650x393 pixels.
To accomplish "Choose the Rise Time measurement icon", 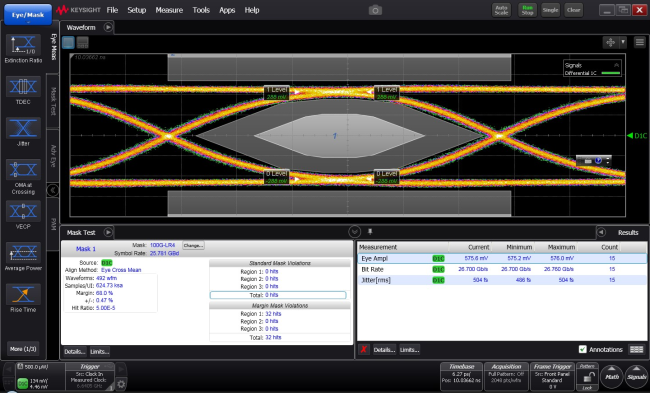I will point(23,294).
